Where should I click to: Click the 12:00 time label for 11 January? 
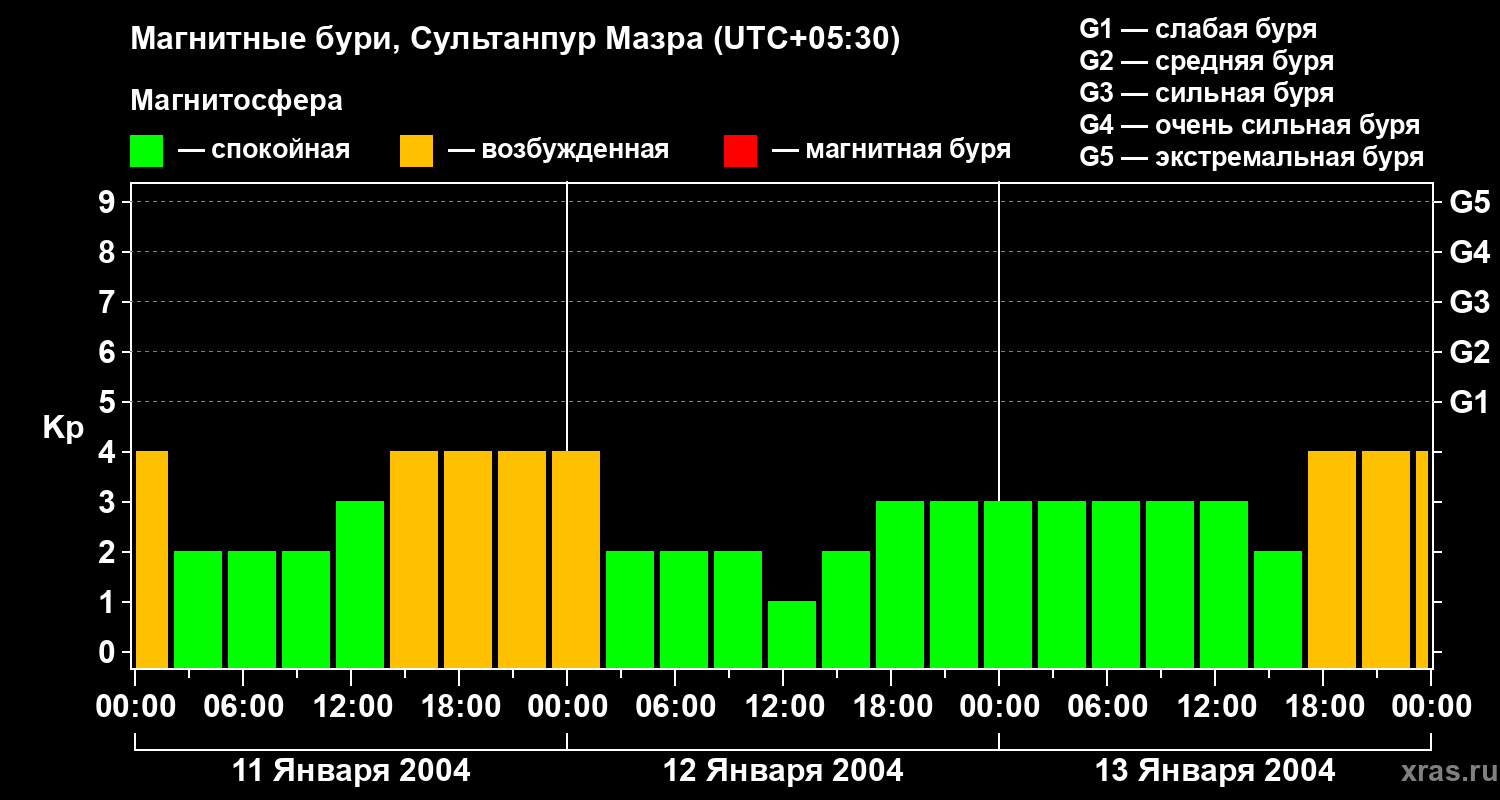(351, 707)
